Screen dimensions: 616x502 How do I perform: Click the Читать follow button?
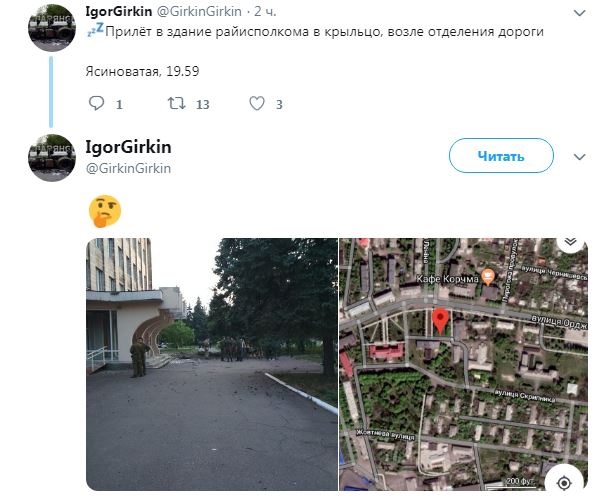(x=501, y=156)
